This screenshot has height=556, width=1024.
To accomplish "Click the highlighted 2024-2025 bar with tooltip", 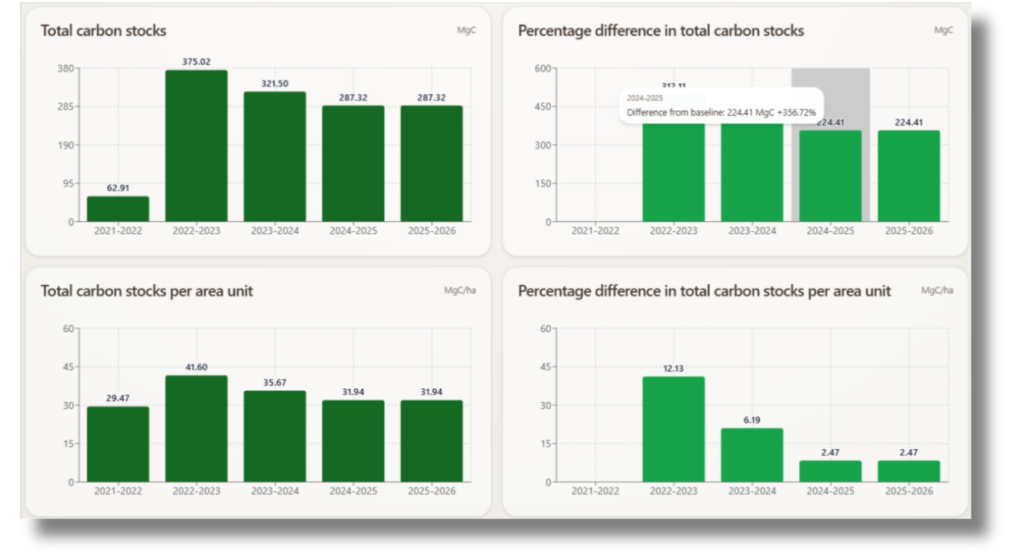I will pos(830,176).
